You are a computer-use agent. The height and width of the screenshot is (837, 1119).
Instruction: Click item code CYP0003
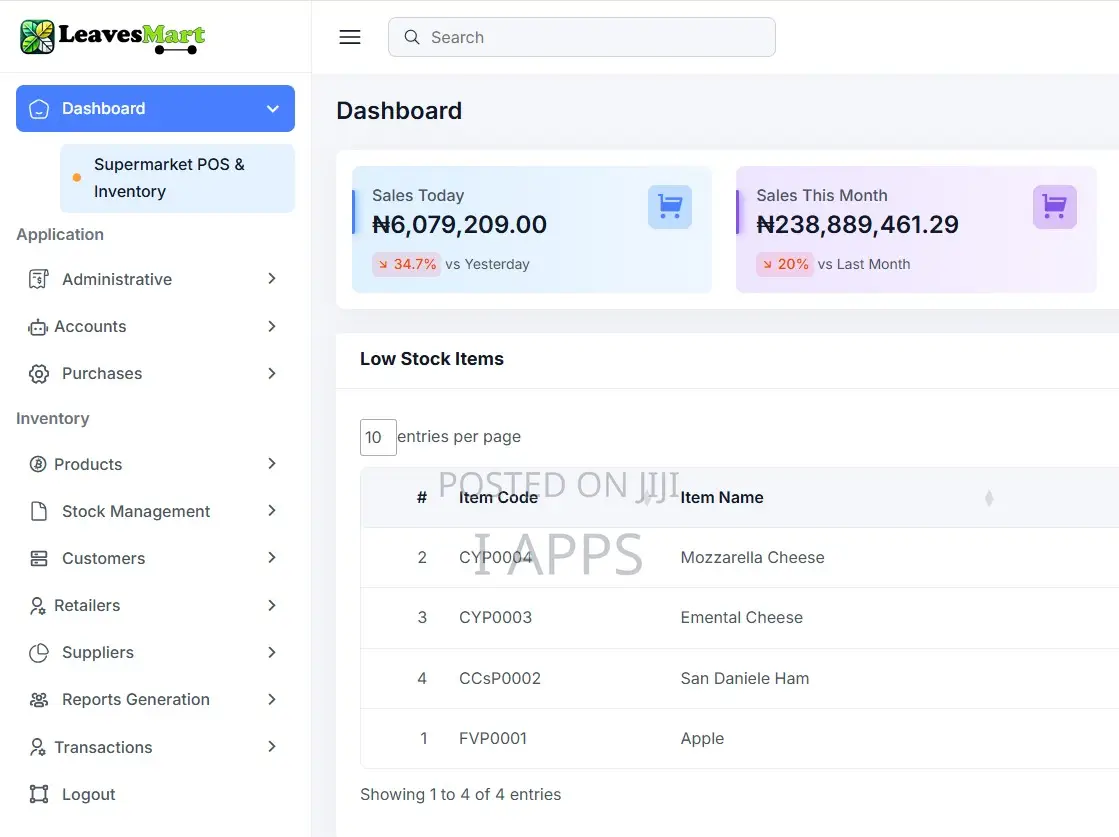pyautogui.click(x=495, y=618)
